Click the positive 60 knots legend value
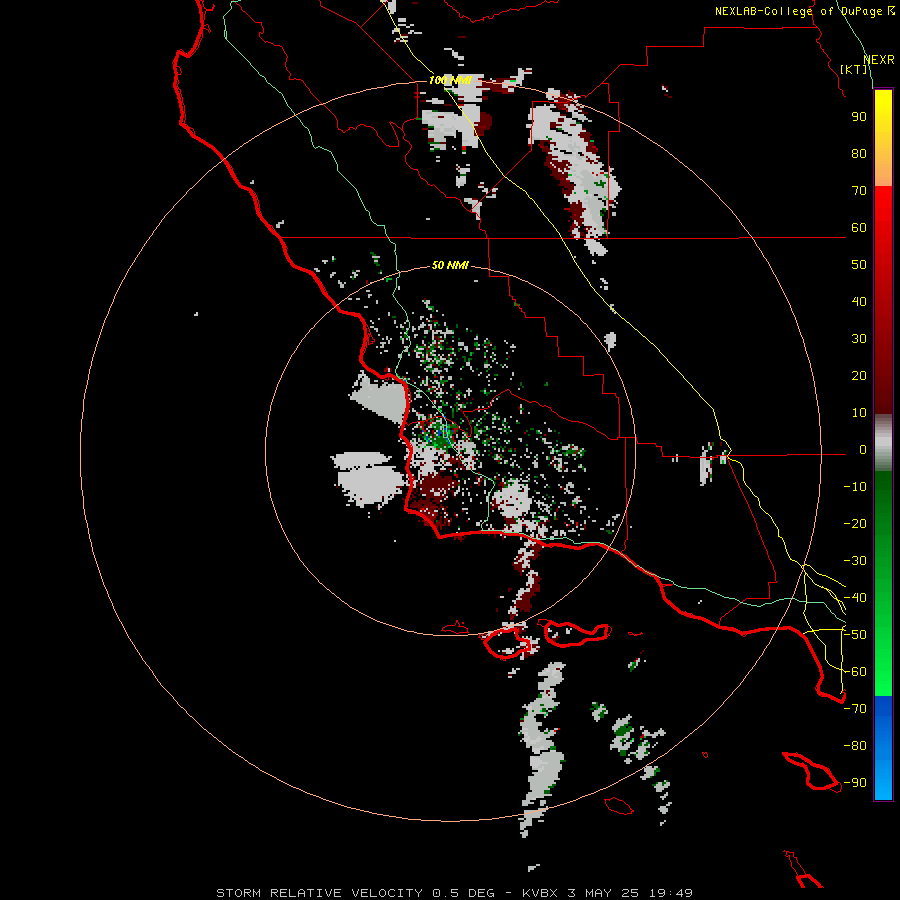The height and width of the screenshot is (900, 900). (859, 228)
